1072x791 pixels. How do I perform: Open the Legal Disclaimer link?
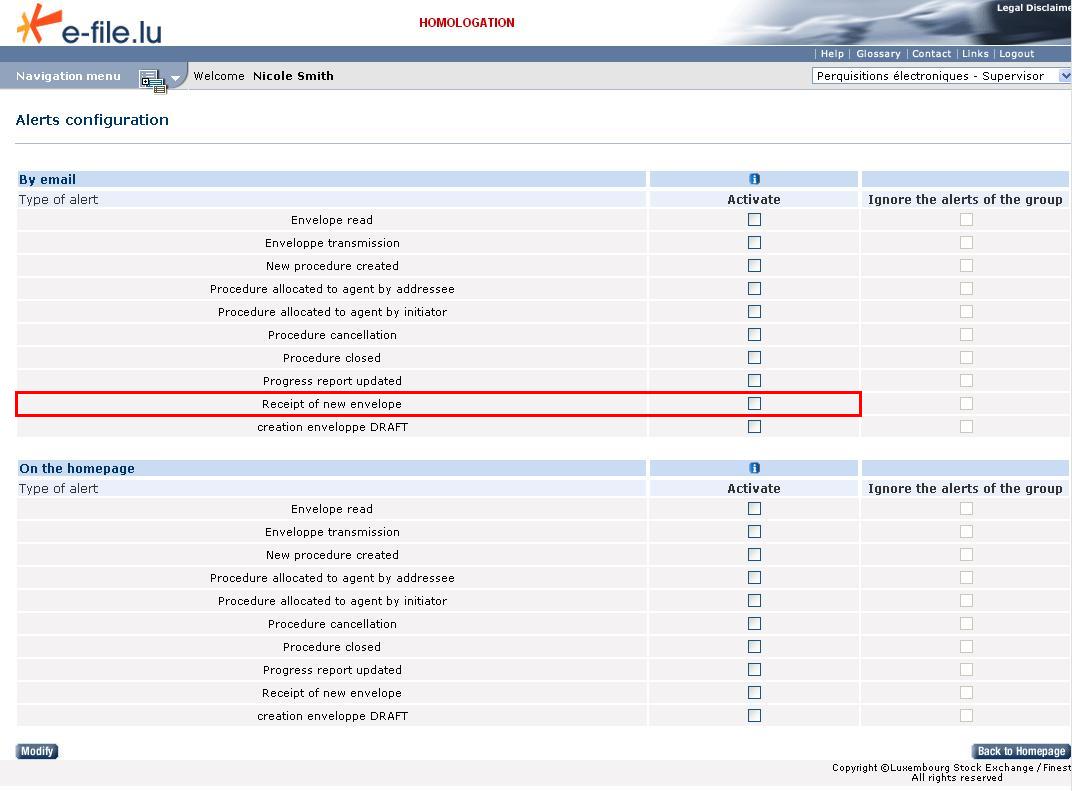(1034, 8)
